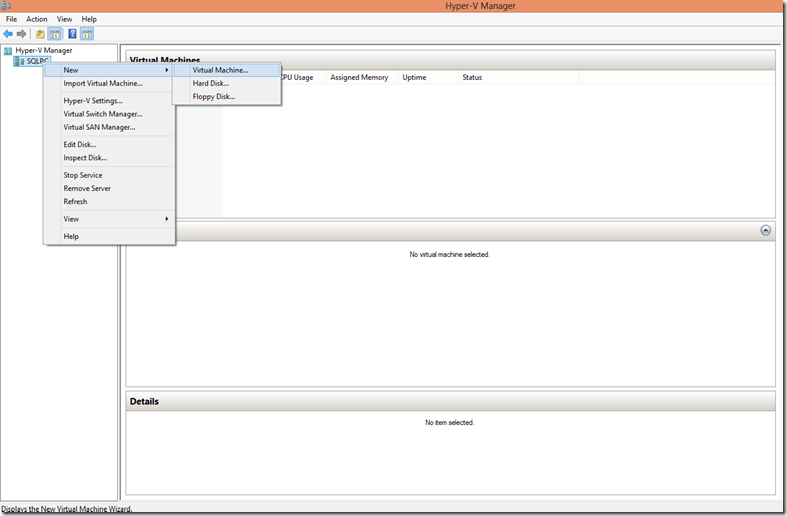
Task: Choose Virtual Machine... from the New submenu
Action: click(220, 70)
